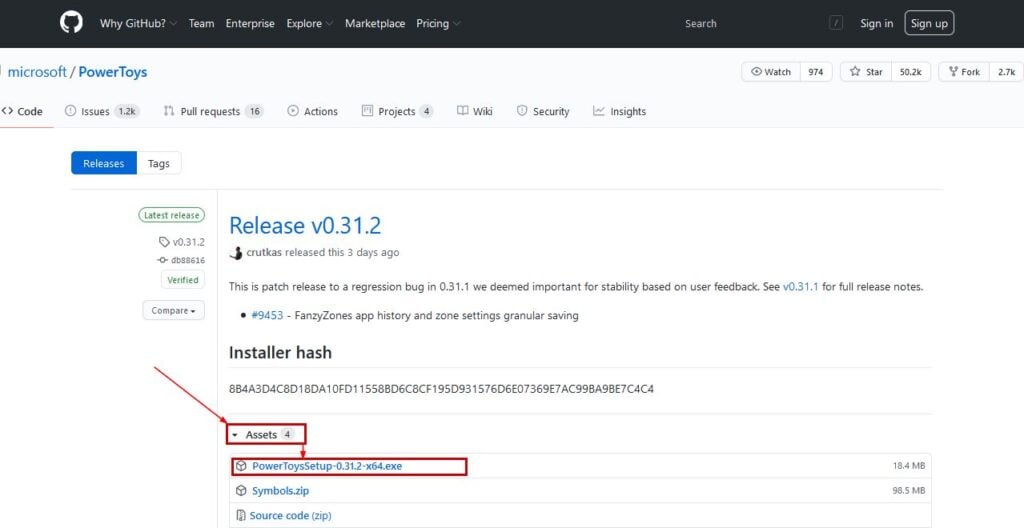Open the microsoft owner link
Screen dimensions: 1024x528
37,72
